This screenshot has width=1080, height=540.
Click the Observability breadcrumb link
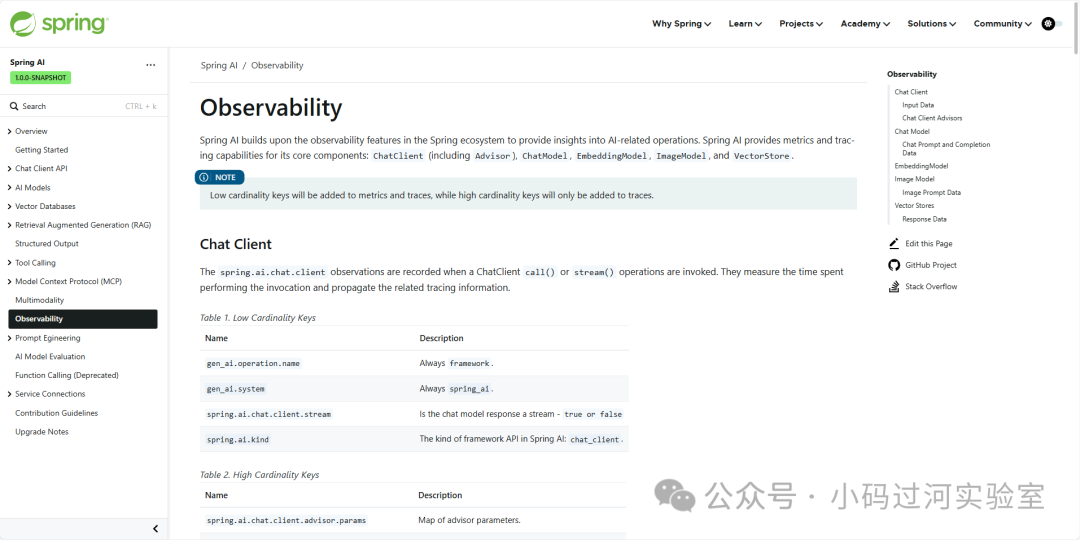tap(277, 65)
